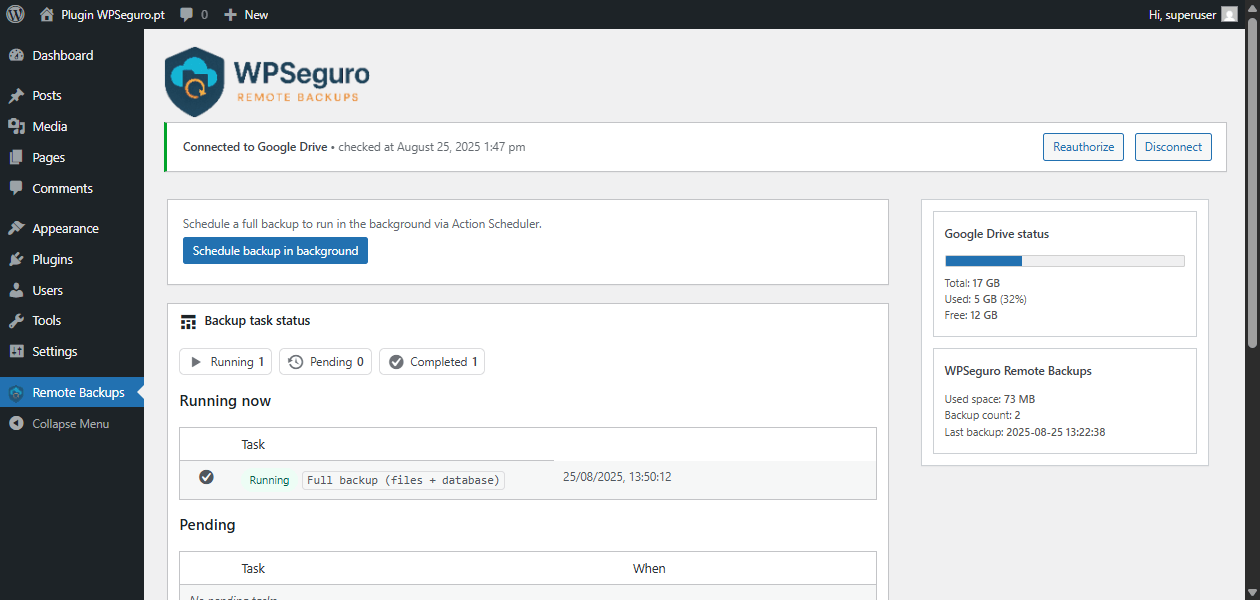The image size is (1260, 600).
Task: Click the Google Drive storage usage bar
Action: pyautogui.click(x=1064, y=261)
